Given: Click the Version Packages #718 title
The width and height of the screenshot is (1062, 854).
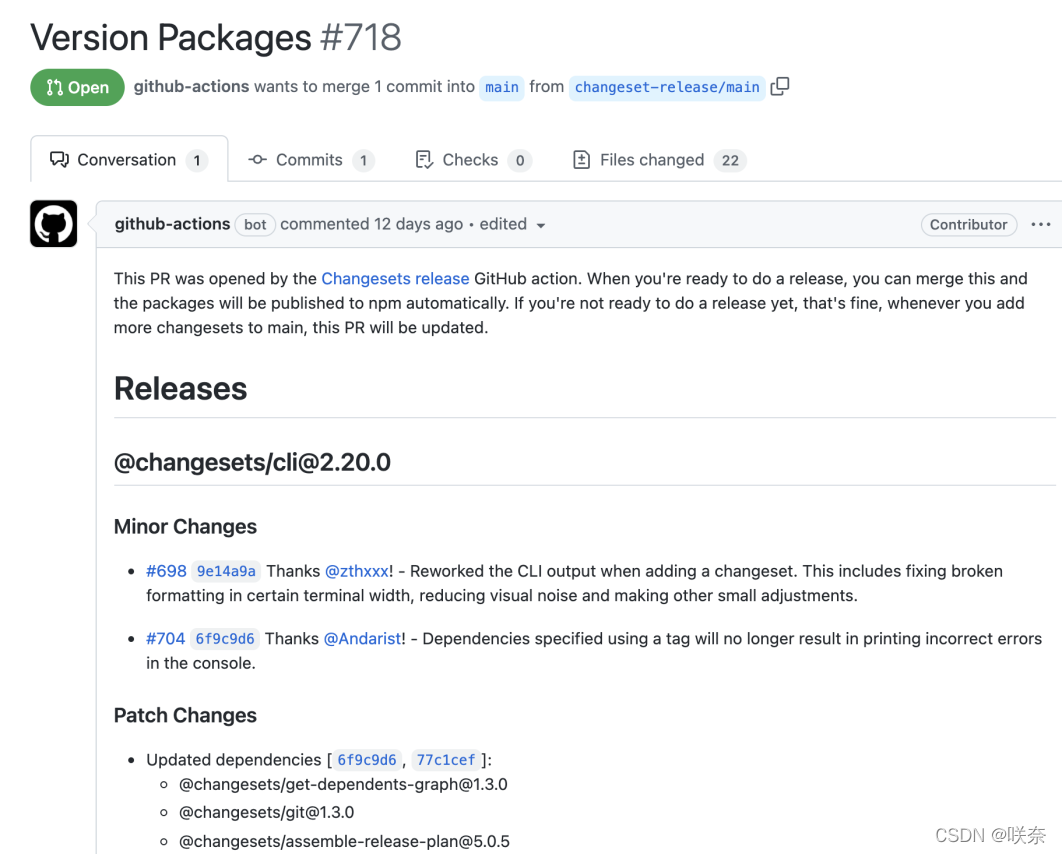Looking at the screenshot, I should pyautogui.click(x=215, y=37).
